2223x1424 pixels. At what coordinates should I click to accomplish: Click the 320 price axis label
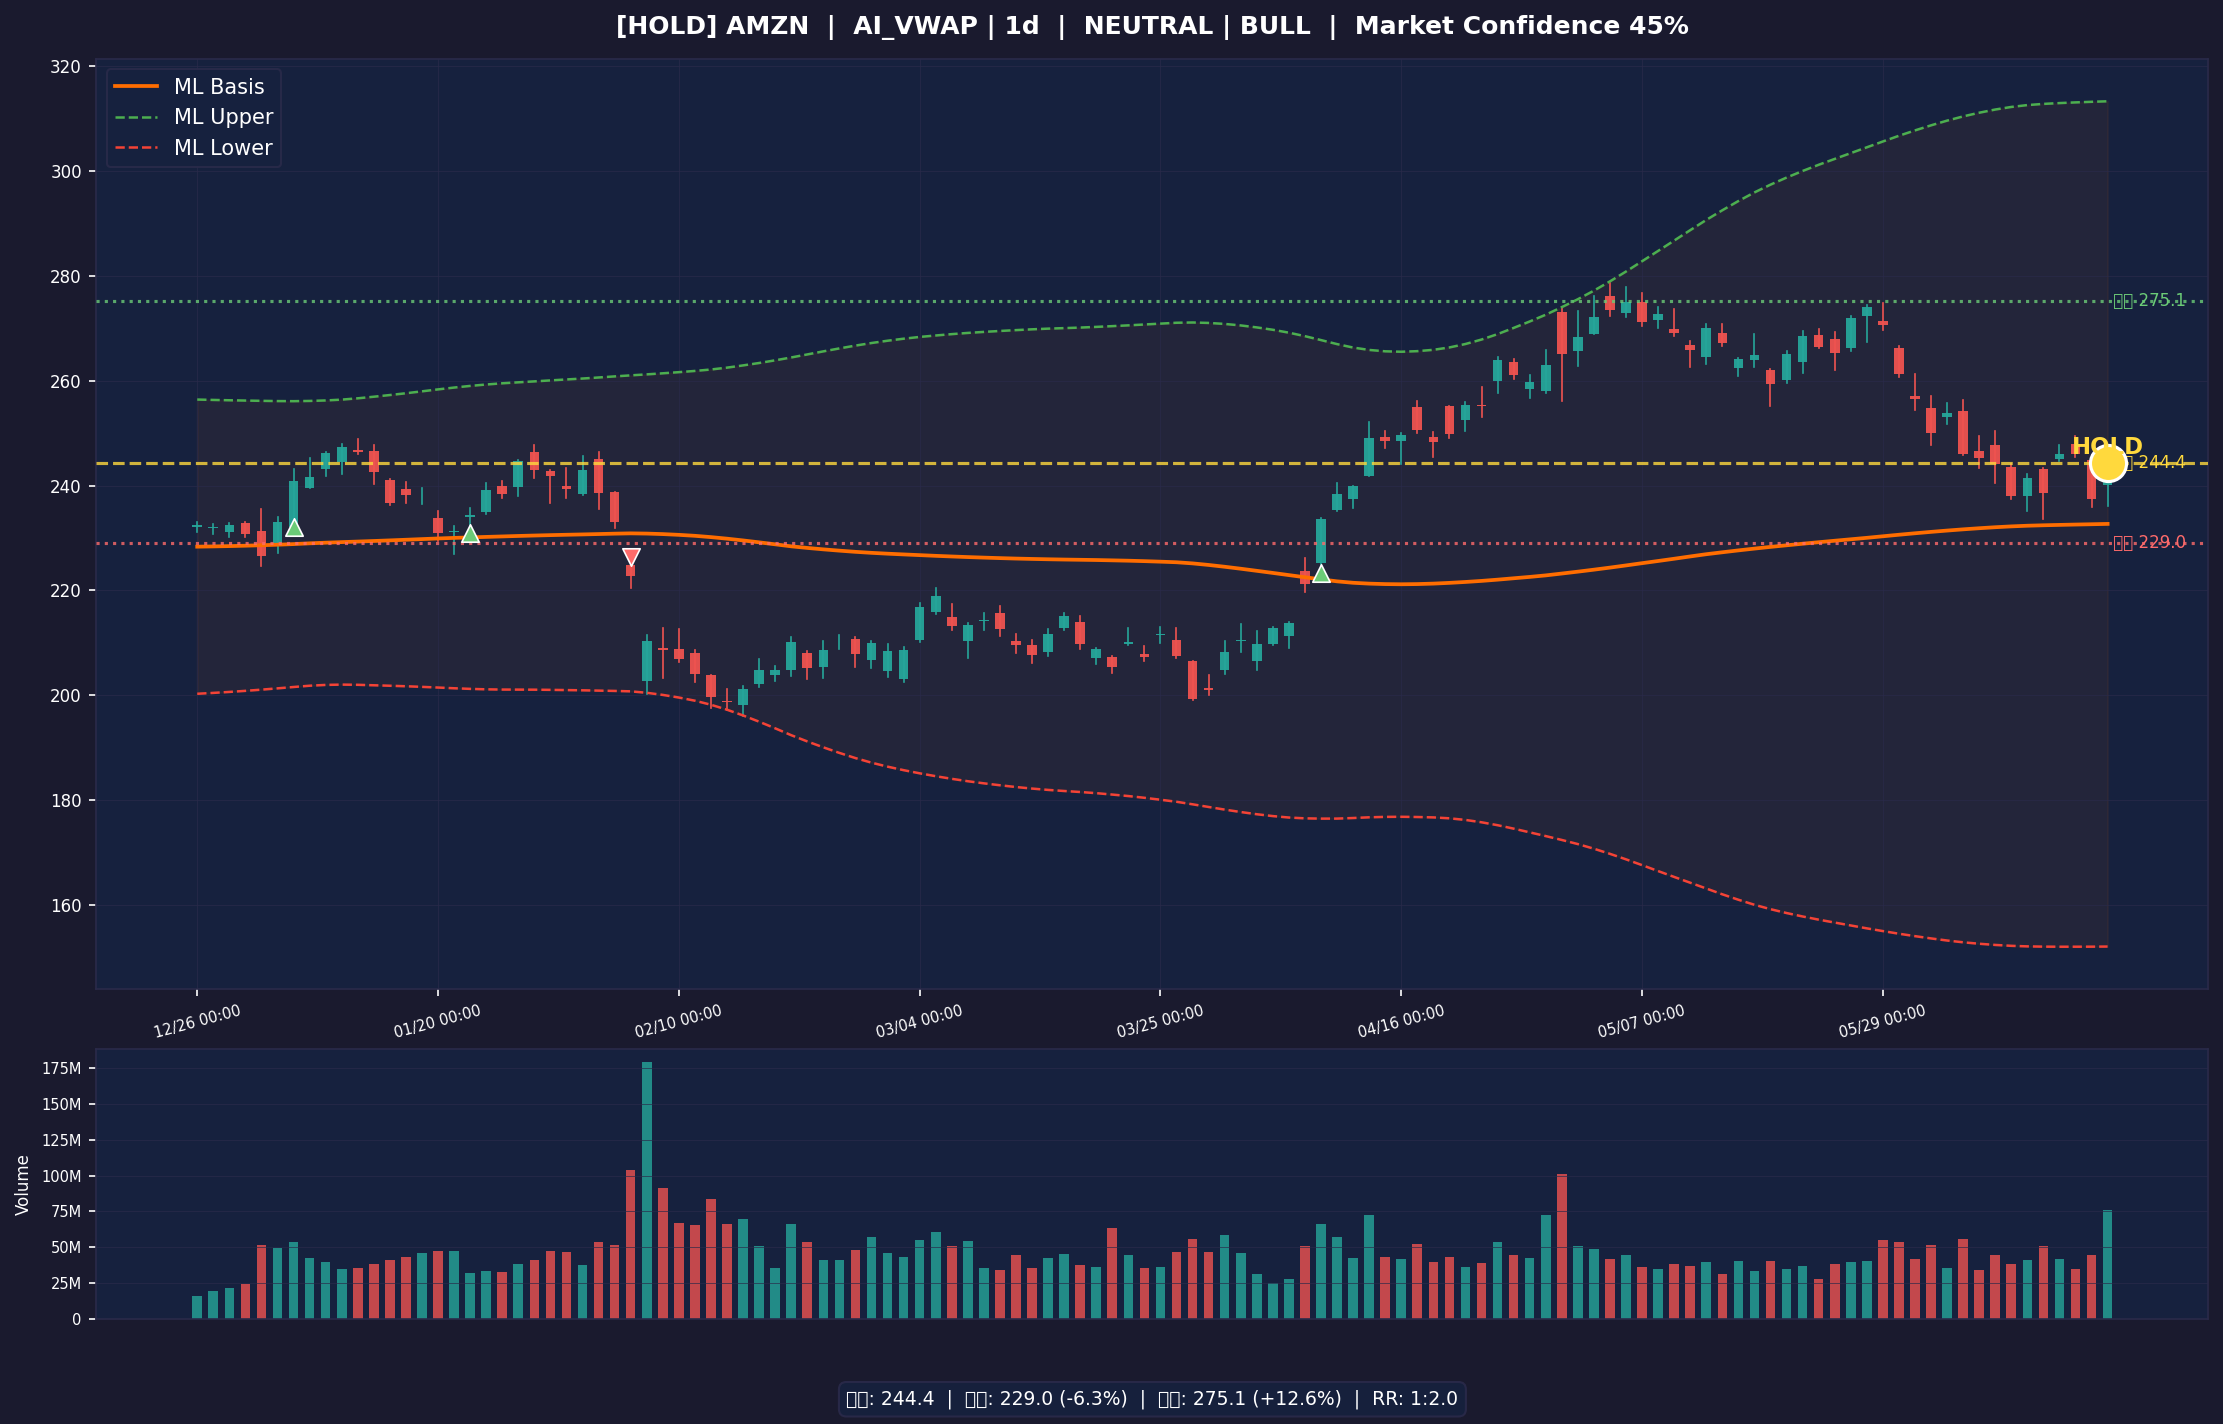point(65,67)
